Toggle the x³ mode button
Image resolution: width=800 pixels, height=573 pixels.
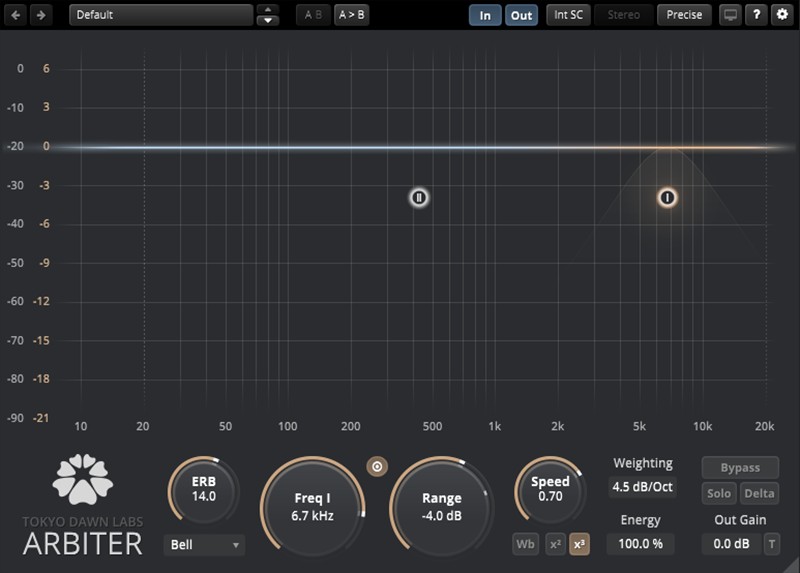tap(579, 544)
